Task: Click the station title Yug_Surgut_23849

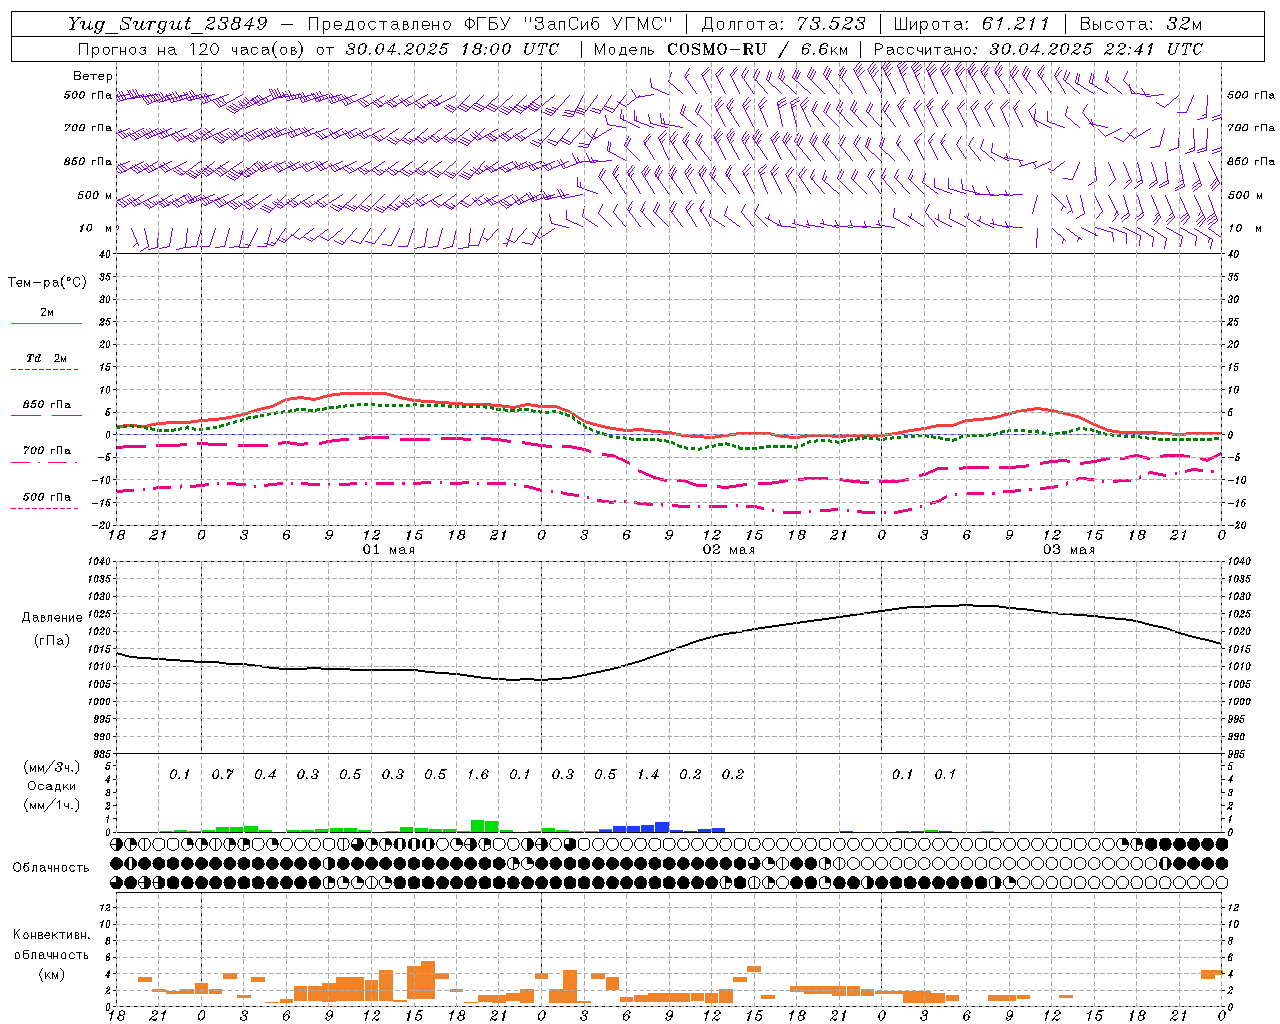Action: click(168, 24)
